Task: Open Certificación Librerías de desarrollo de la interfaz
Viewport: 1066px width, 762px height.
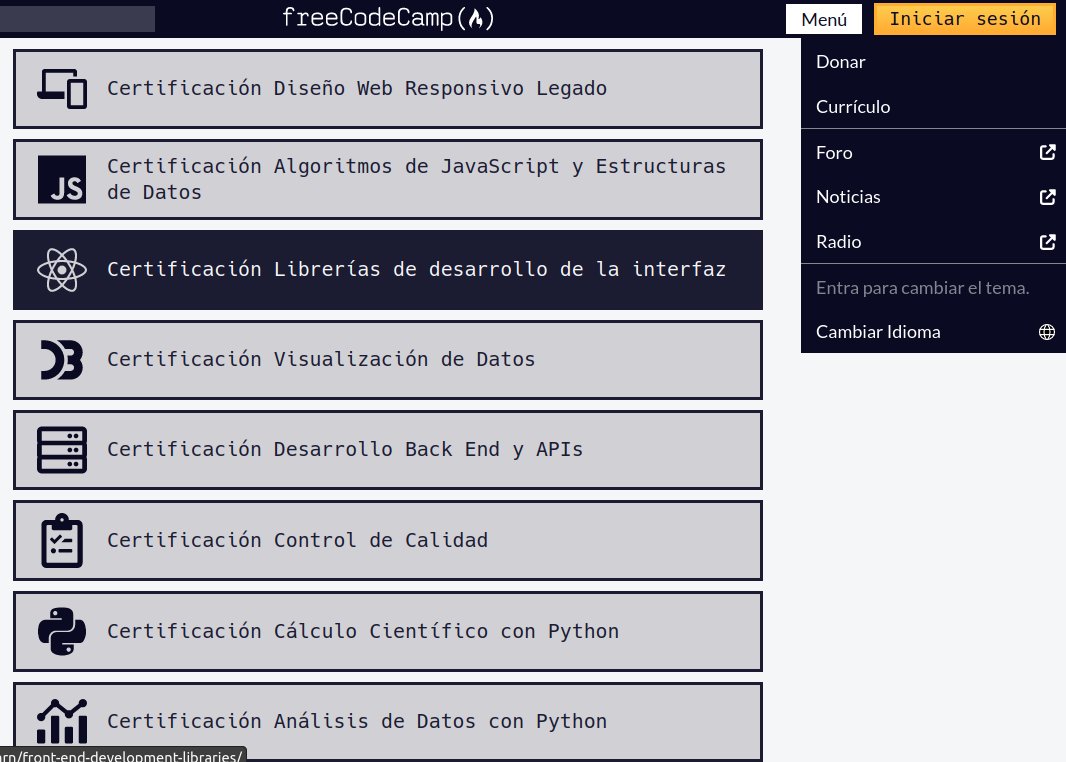Action: (x=388, y=270)
